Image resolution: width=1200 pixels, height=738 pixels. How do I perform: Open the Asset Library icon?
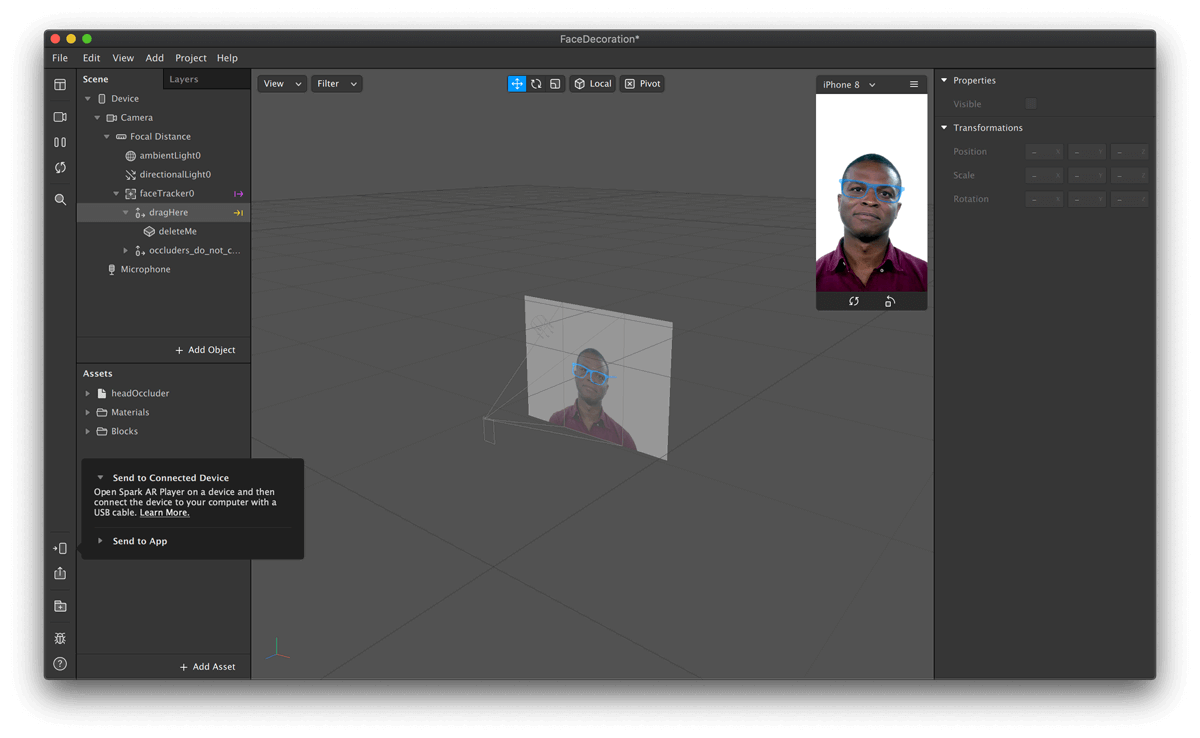pyautogui.click(x=60, y=606)
